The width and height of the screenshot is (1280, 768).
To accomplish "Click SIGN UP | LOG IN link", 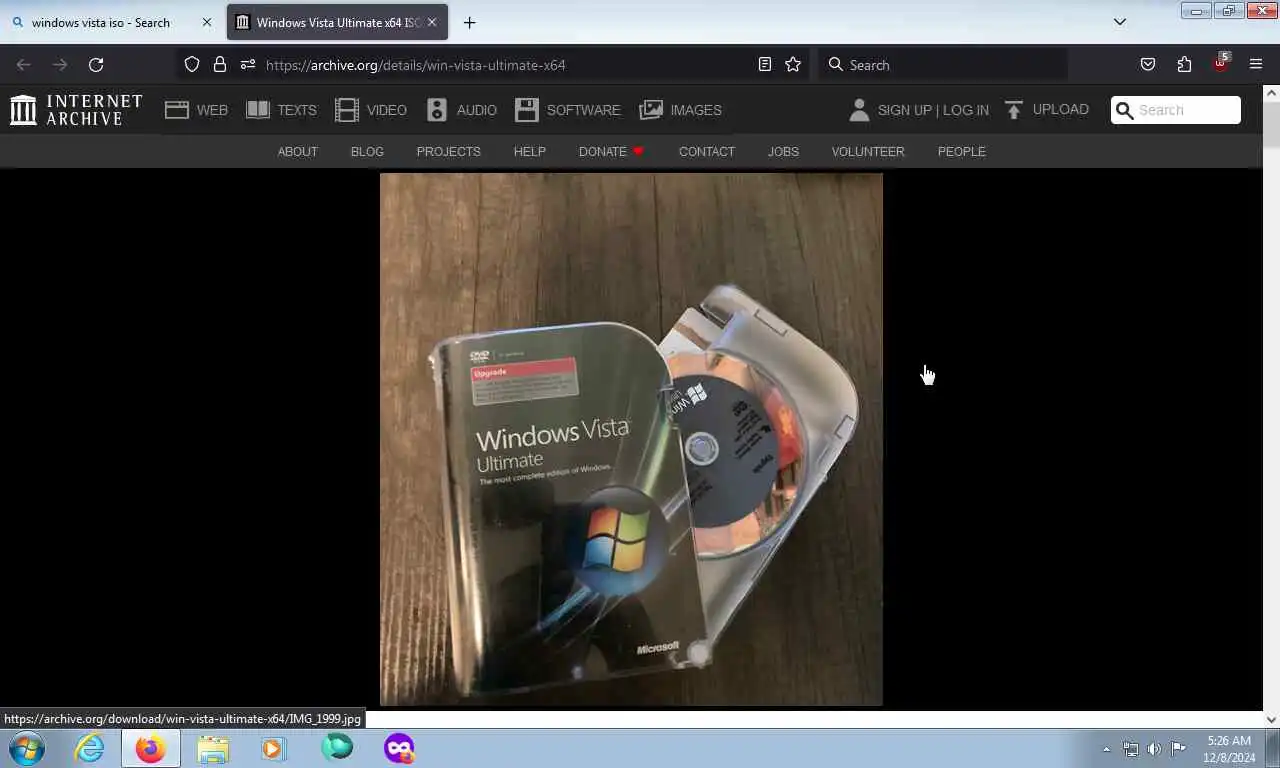I will pyautogui.click(x=933, y=110).
